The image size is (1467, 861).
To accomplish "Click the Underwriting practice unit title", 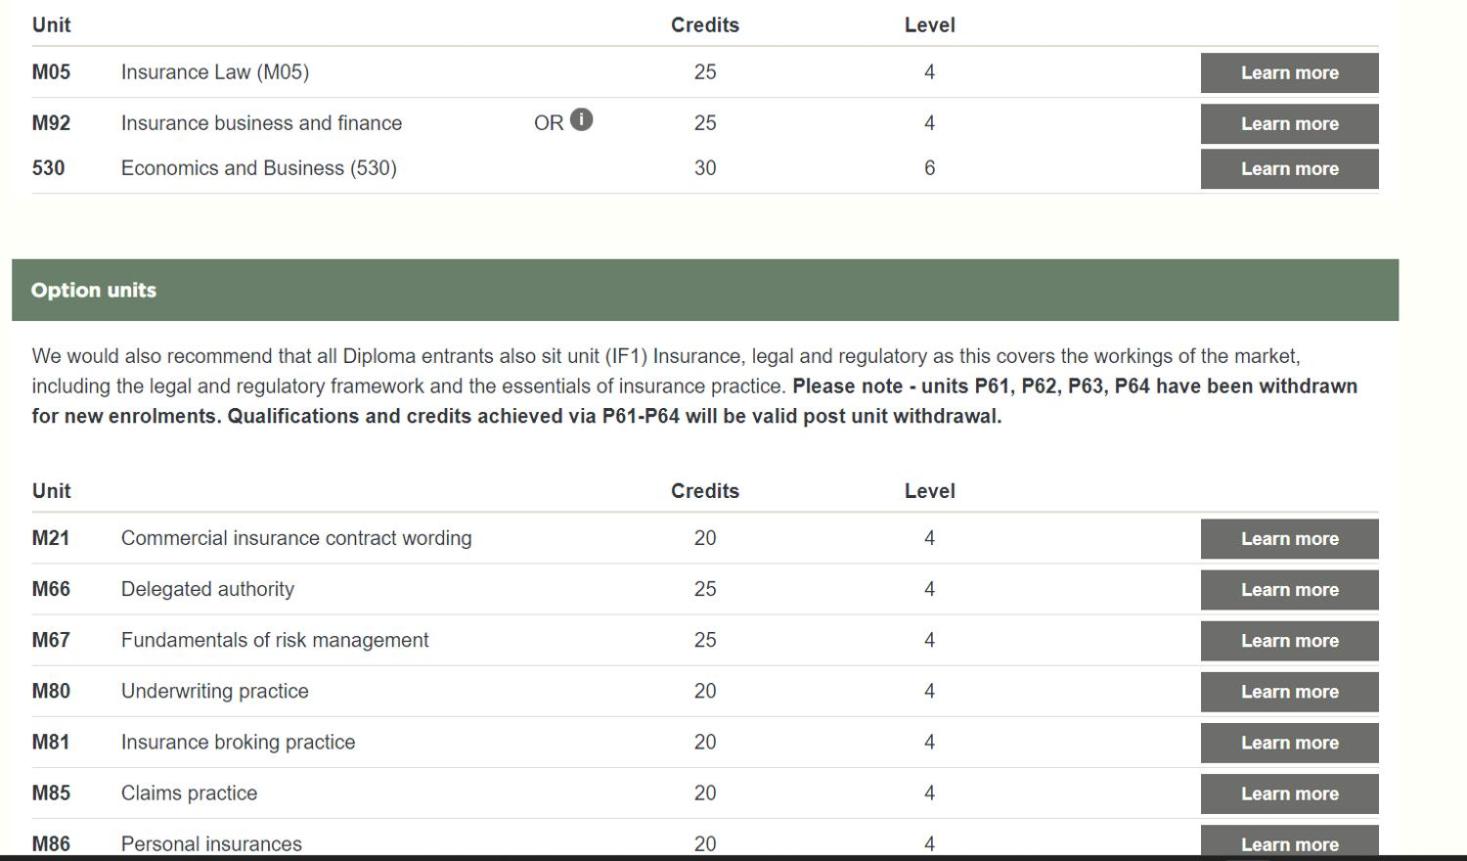I will pyautogui.click(x=215, y=691).
